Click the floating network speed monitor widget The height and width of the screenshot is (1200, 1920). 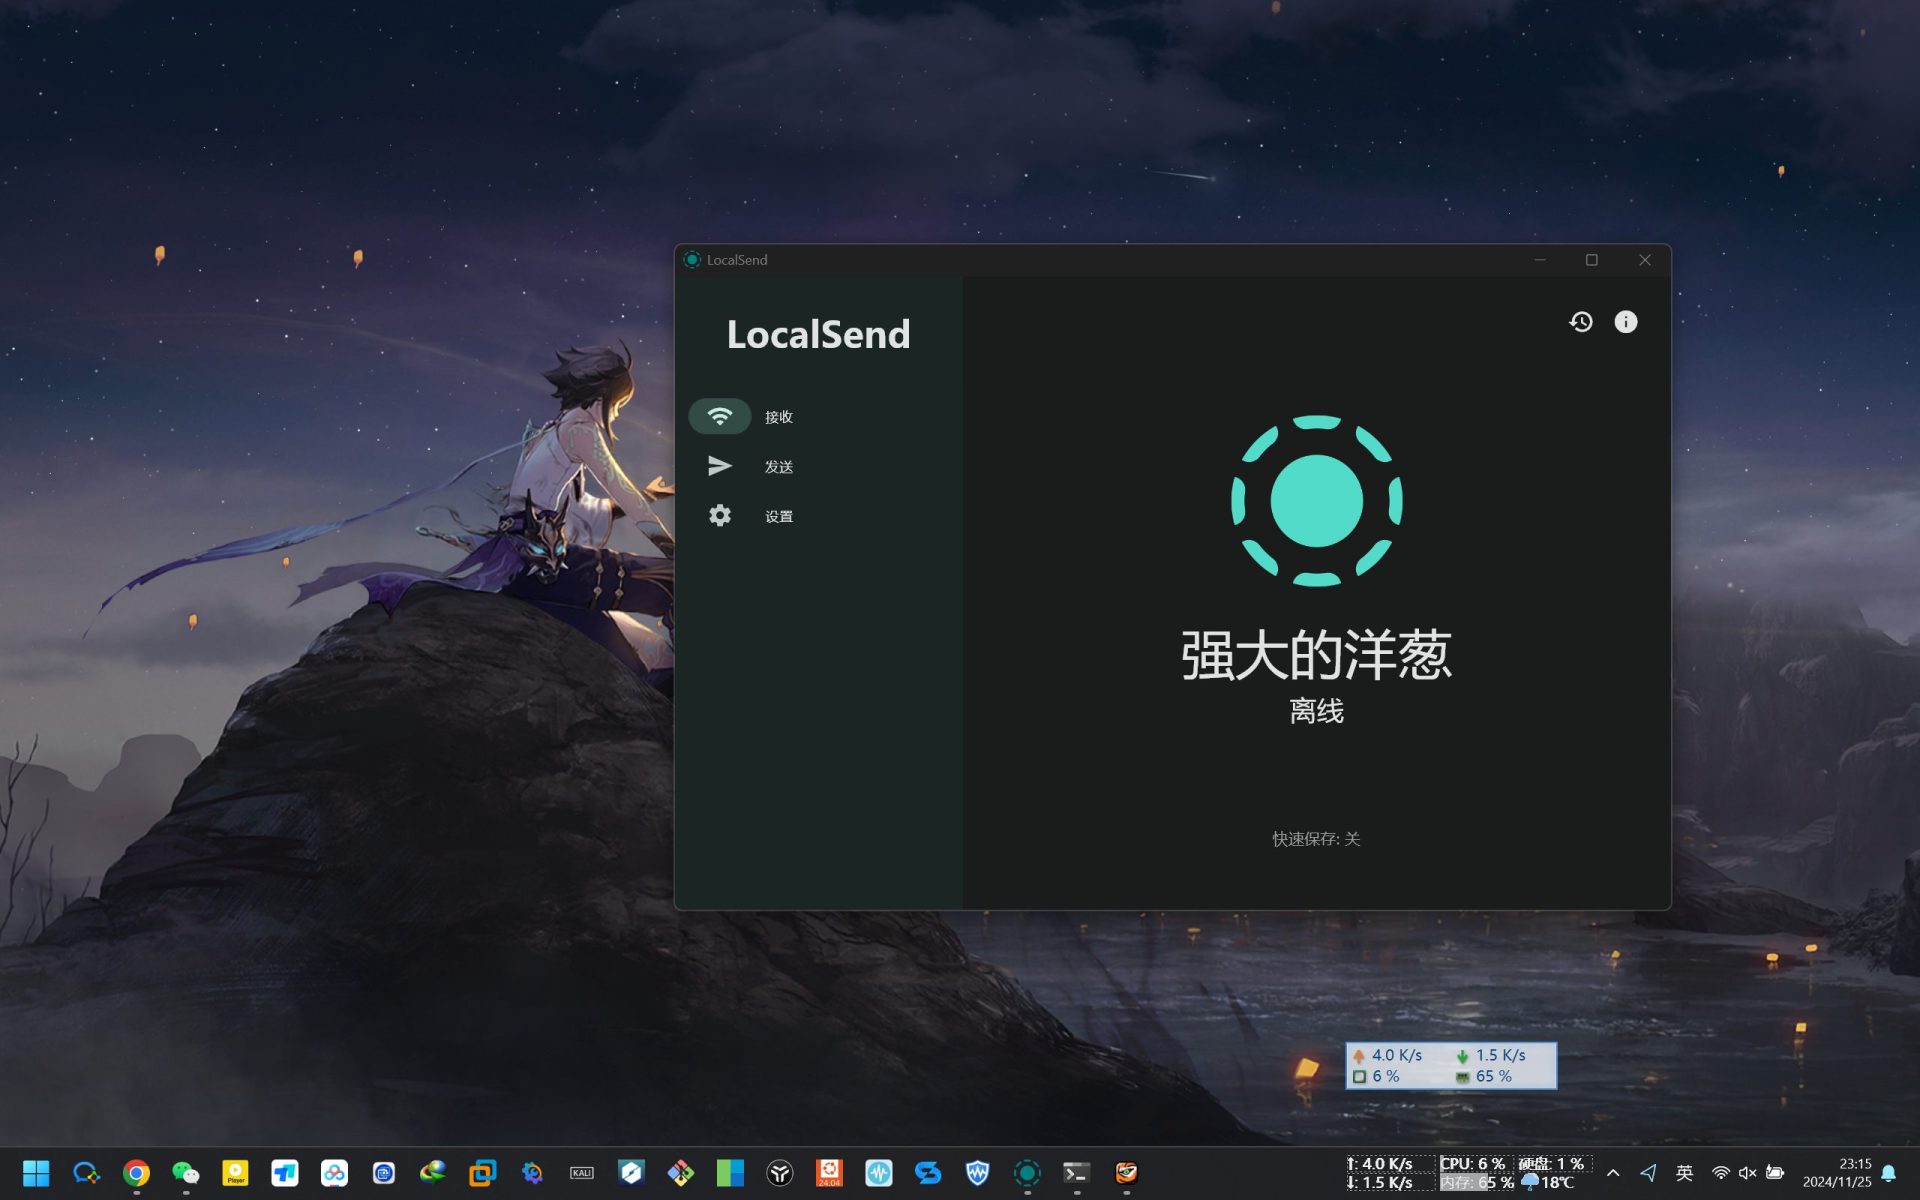pyautogui.click(x=1450, y=1065)
